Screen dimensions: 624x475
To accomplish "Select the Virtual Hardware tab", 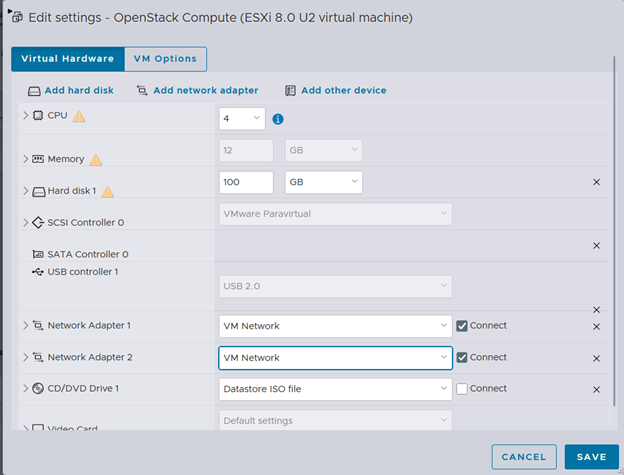I will pyautogui.click(x=68, y=59).
